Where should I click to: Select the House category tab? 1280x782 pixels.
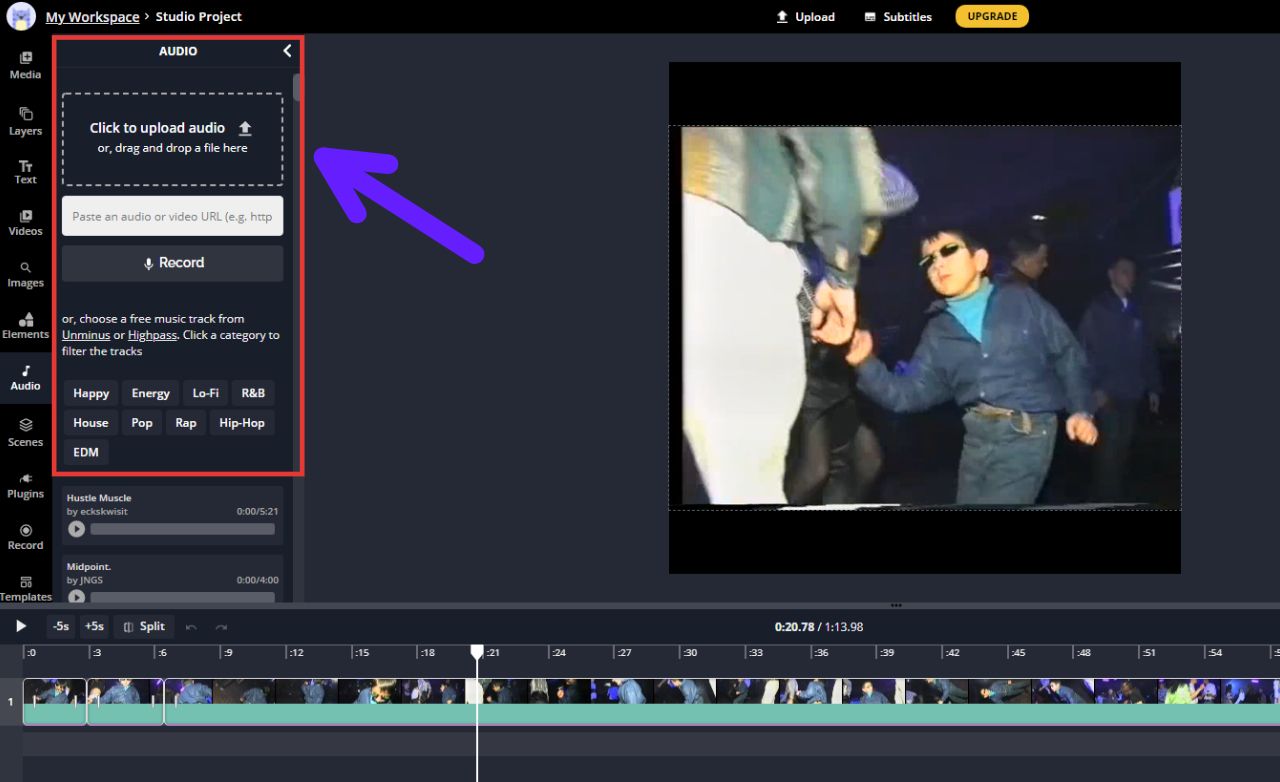click(x=90, y=422)
